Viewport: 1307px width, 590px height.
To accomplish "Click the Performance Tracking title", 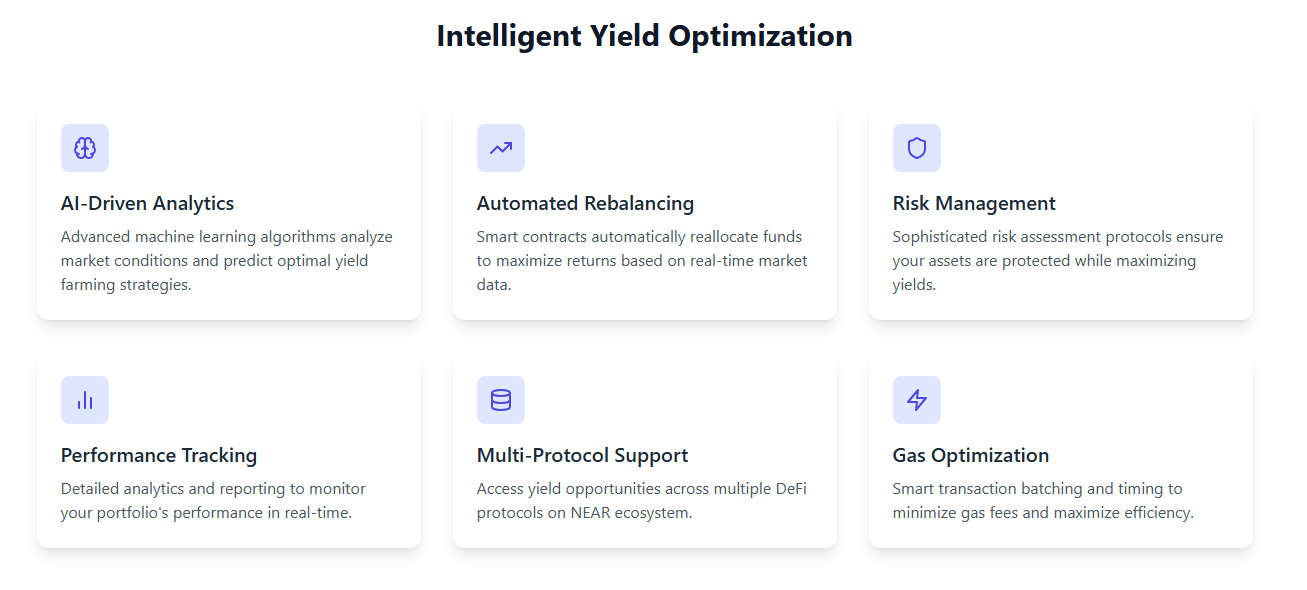I will (159, 455).
